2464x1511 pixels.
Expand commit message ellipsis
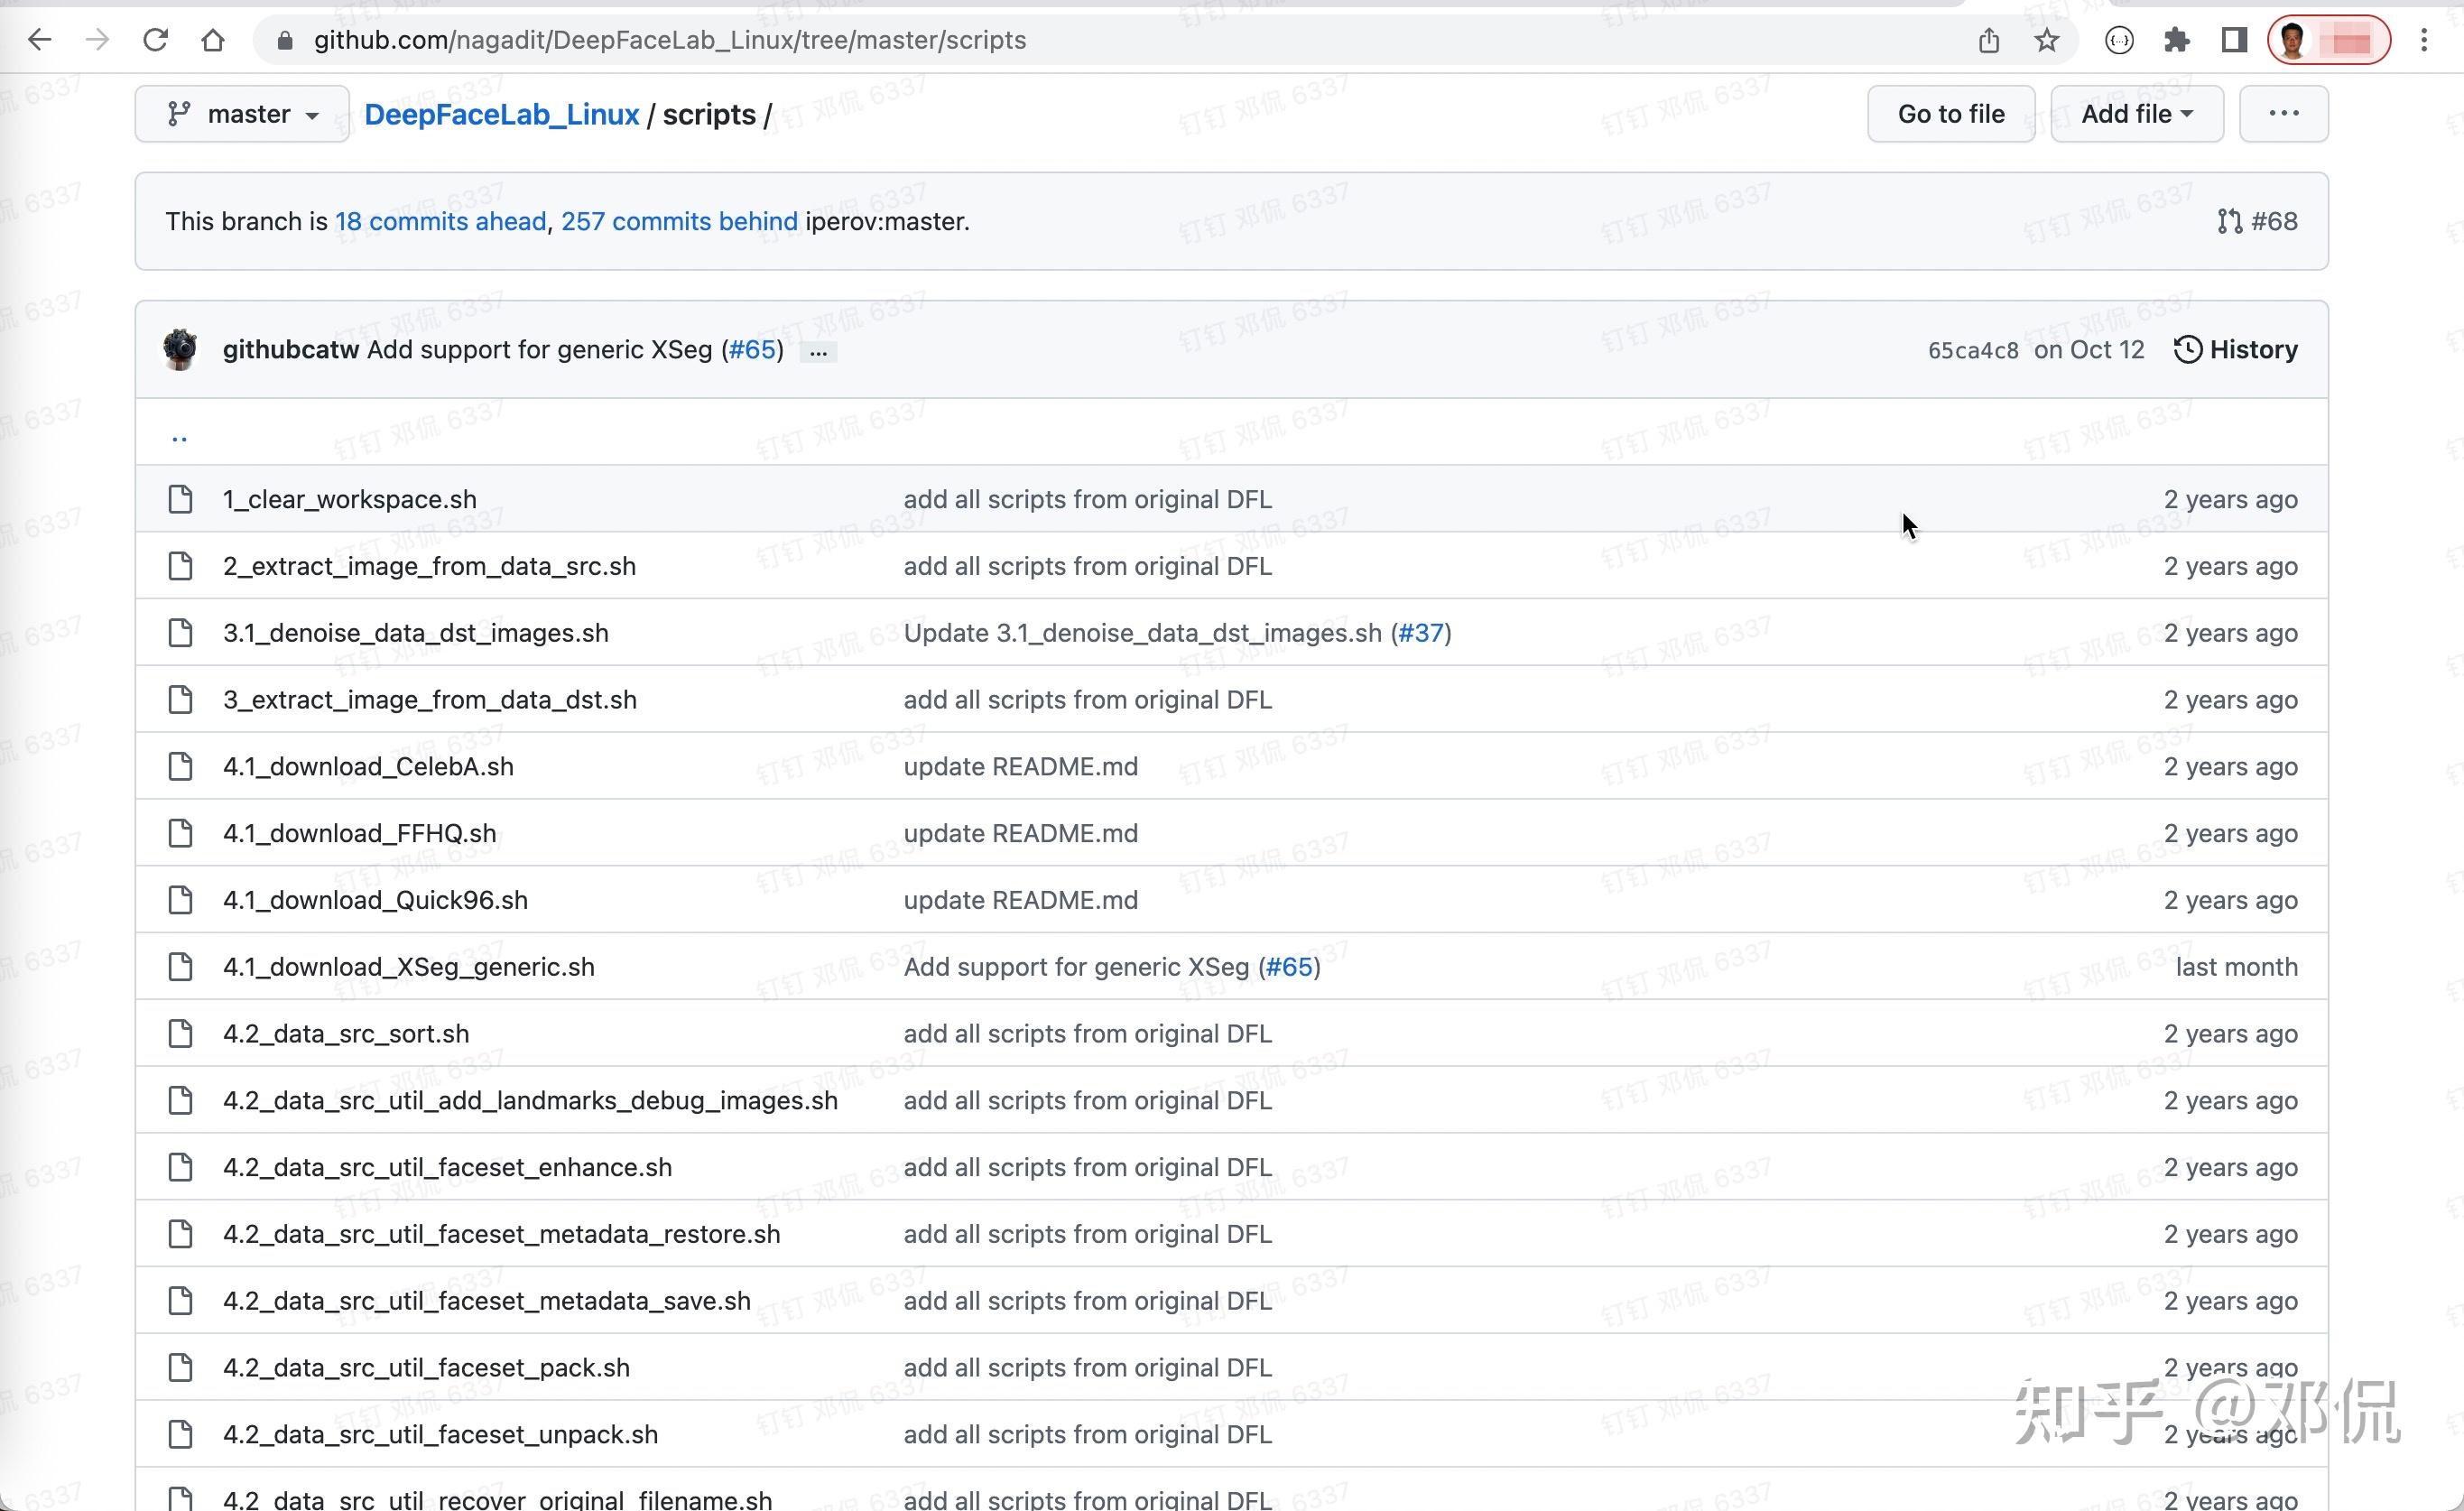818,351
